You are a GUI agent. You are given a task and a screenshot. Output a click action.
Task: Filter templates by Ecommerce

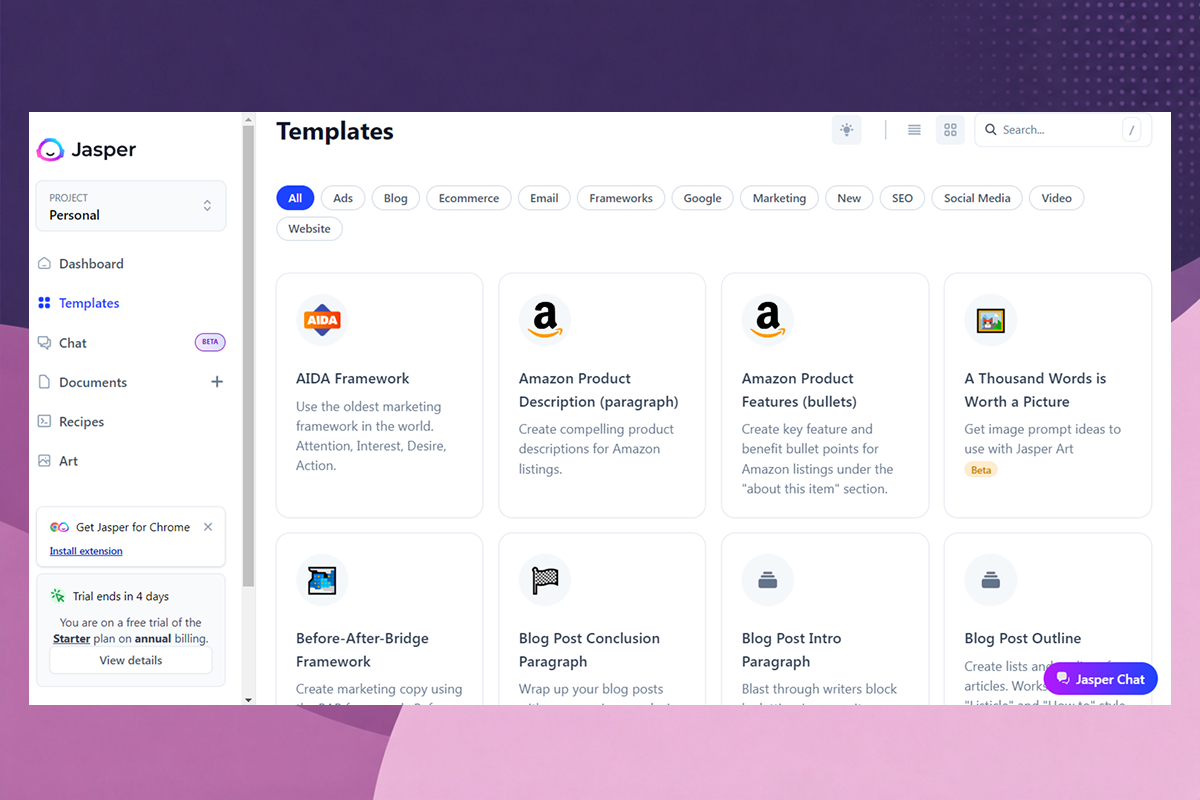click(469, 198)
